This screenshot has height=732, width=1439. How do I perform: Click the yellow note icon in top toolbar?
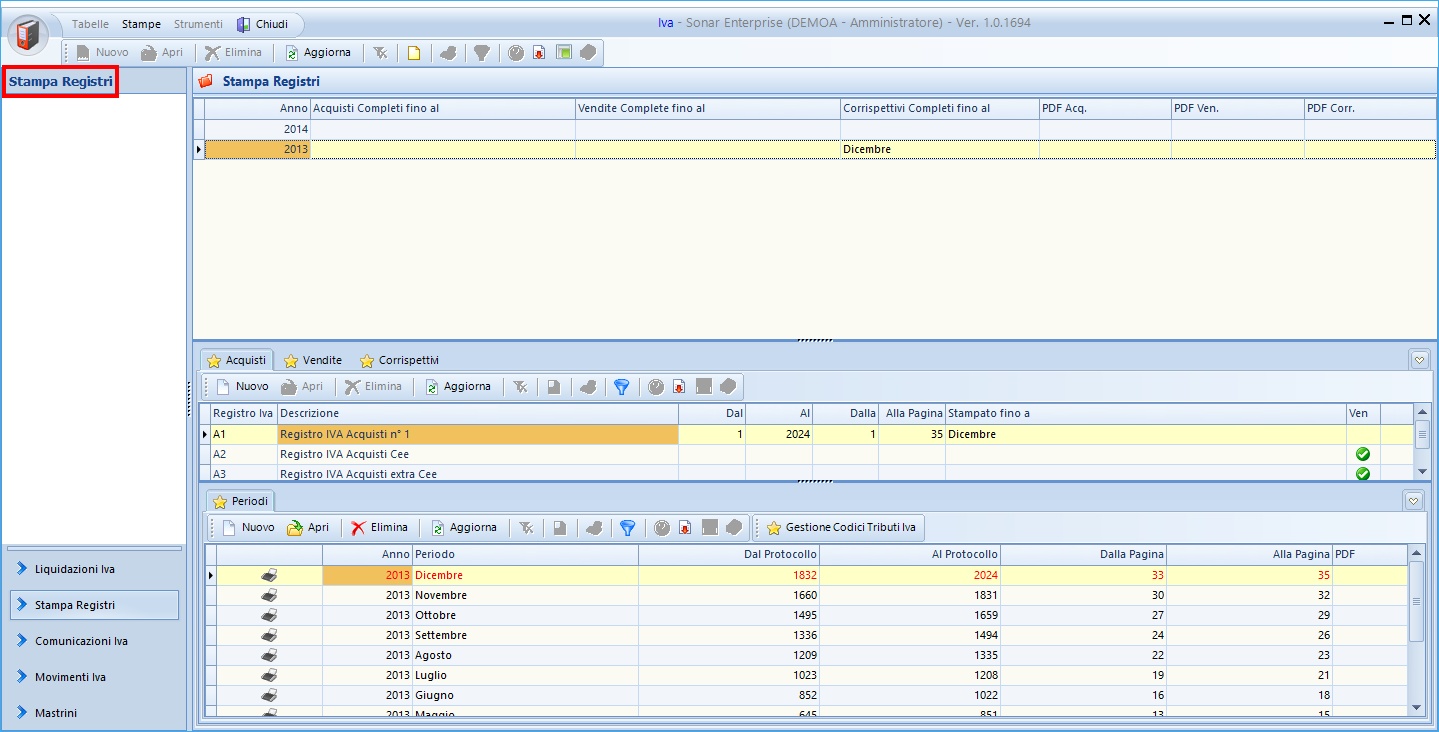pos(413,53)
